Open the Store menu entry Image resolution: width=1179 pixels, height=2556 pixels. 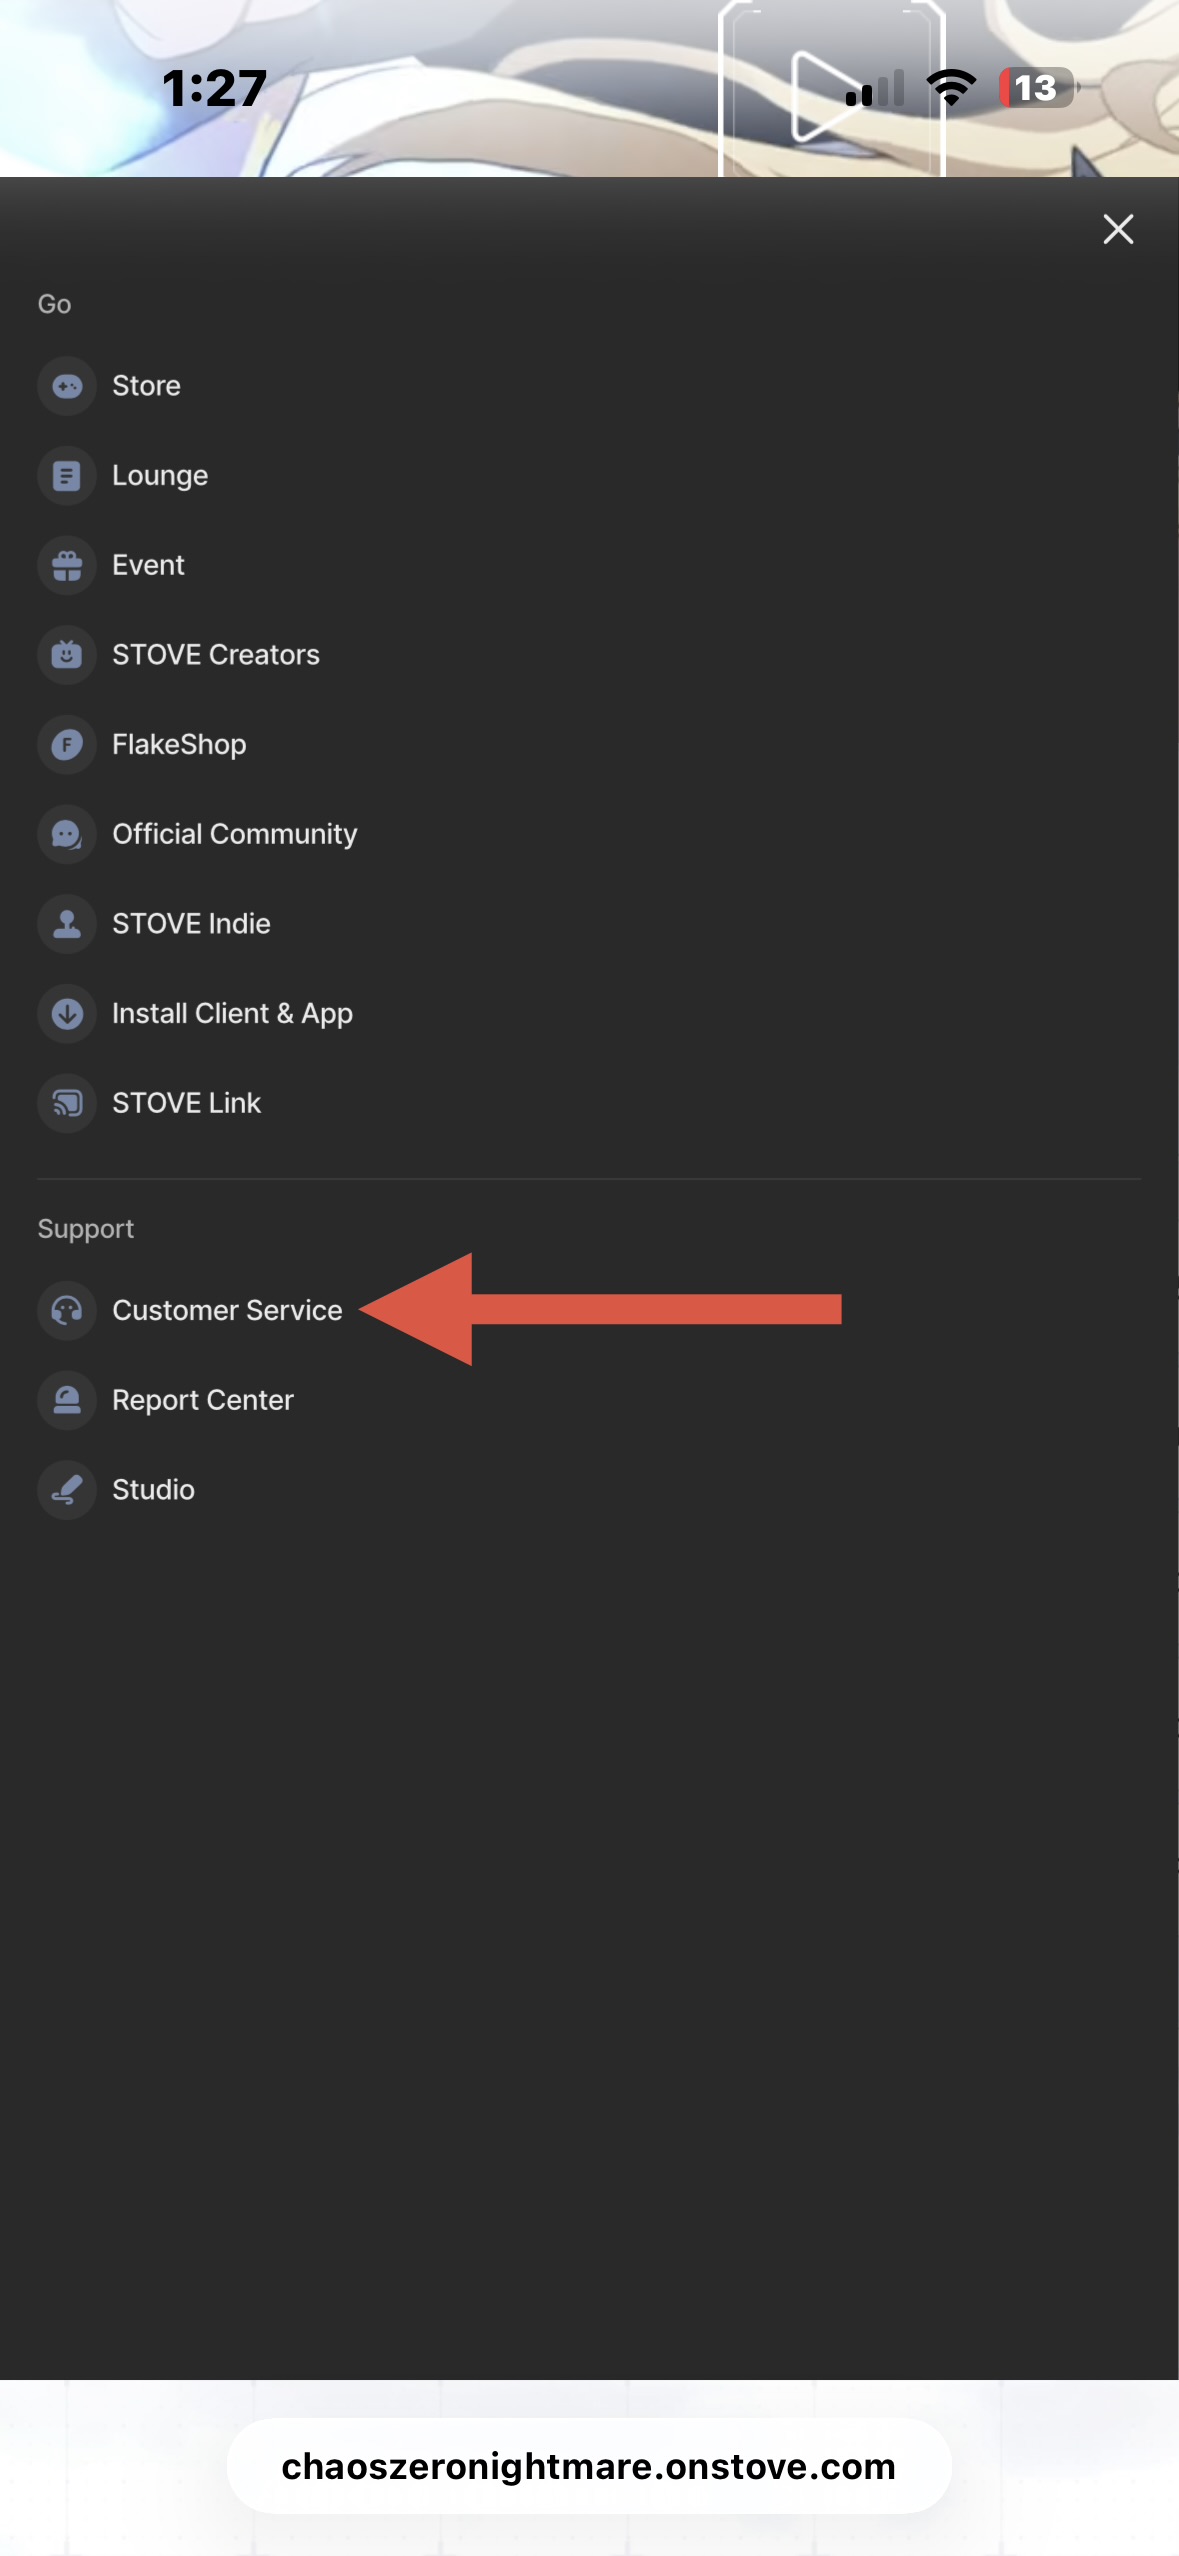[146, 386]
